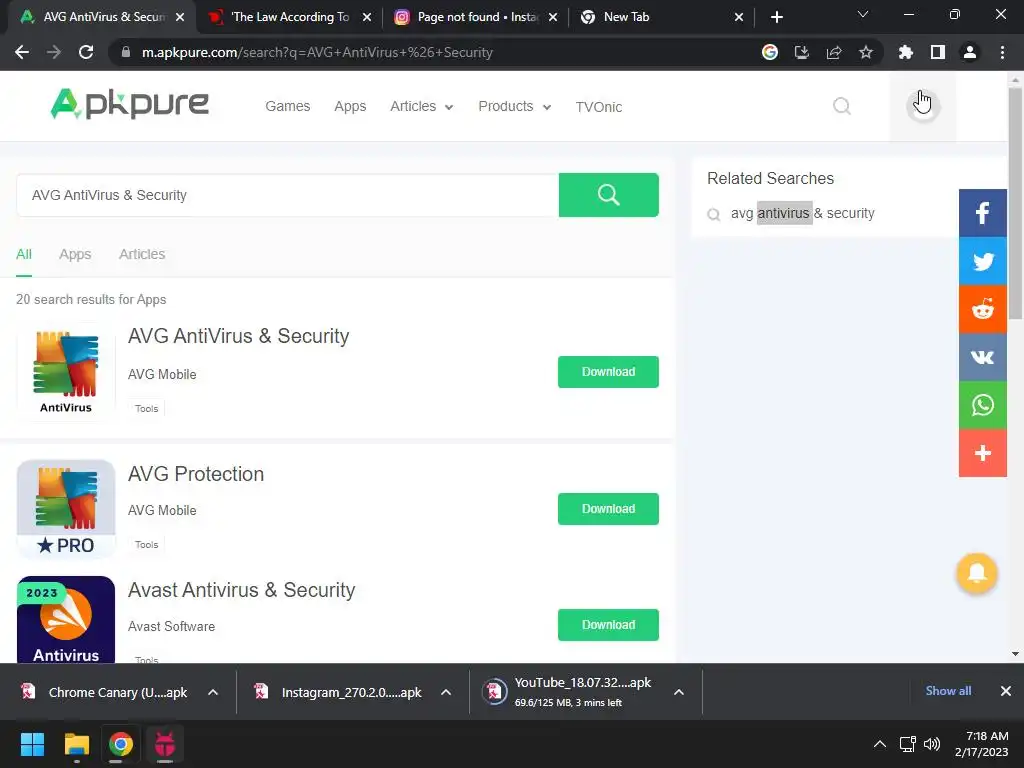
Task: Open the Games menu
Action: pyautogui.click(x=287, y=106)
